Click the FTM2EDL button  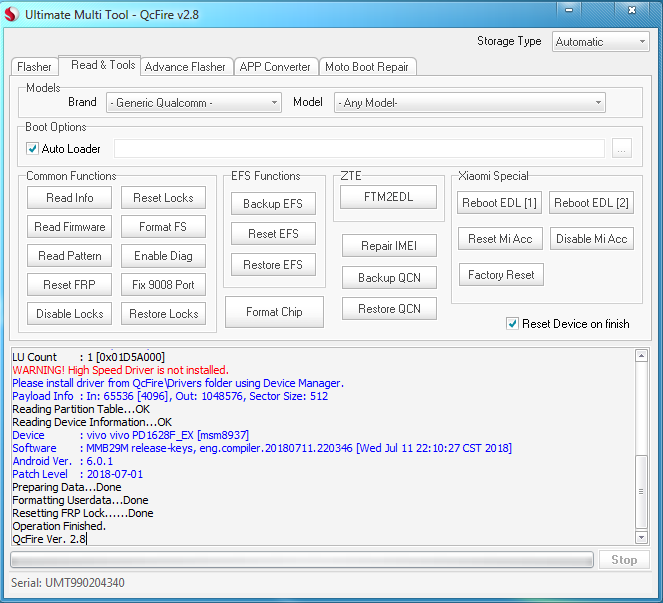[x=389, y=197]
